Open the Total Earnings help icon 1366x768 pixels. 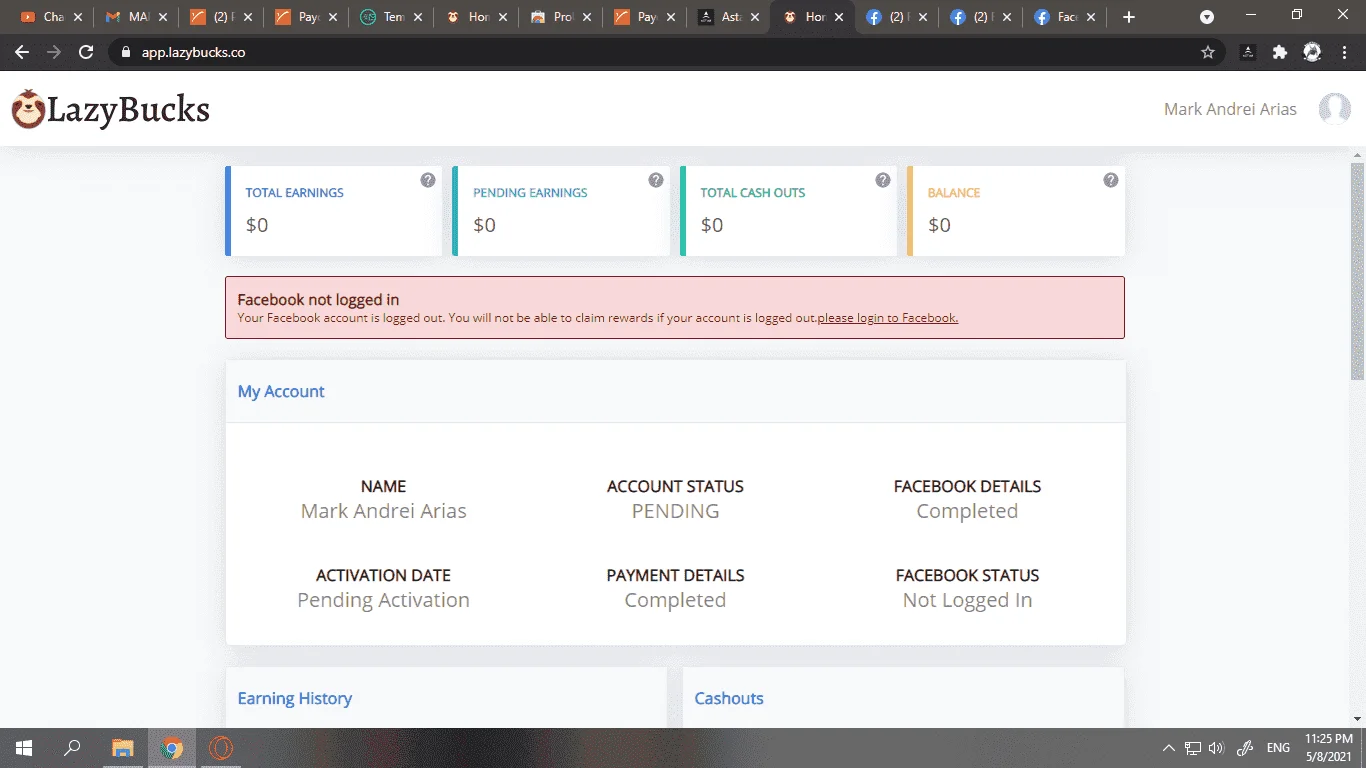[428, 180]
